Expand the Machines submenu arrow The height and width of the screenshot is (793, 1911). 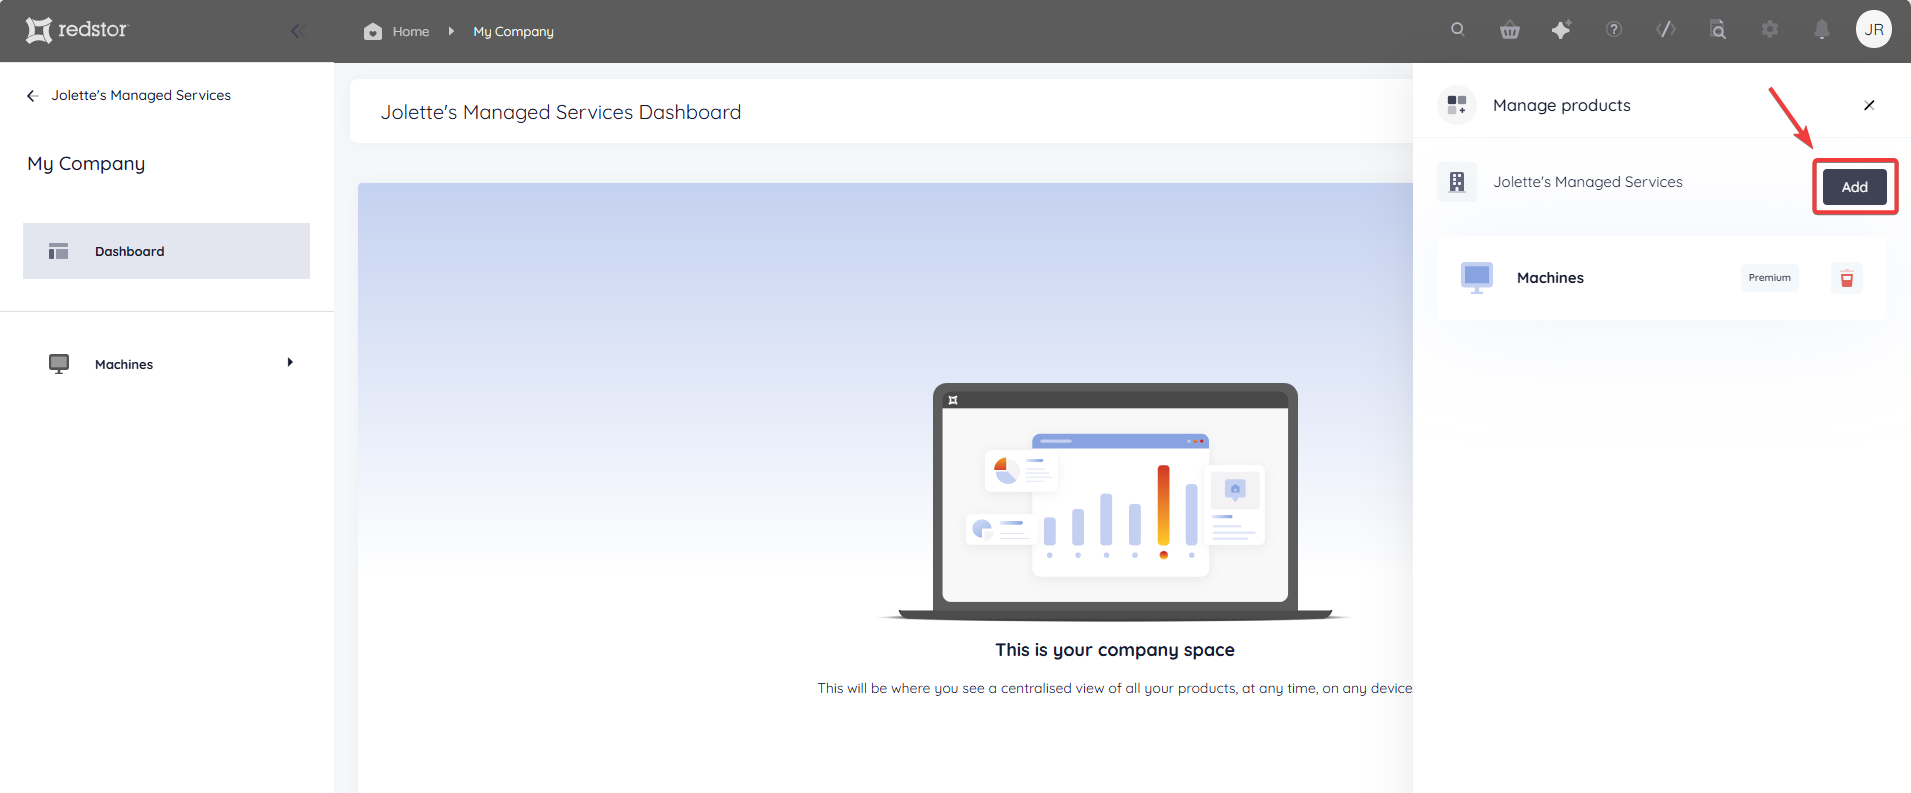click(290, 362)
